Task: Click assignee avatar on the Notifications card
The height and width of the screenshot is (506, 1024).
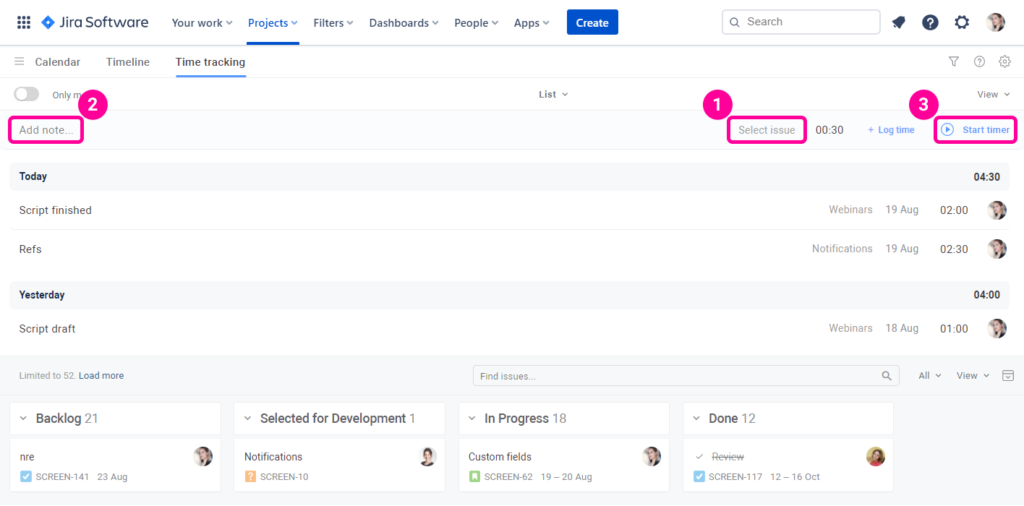Action: [428, 456]
